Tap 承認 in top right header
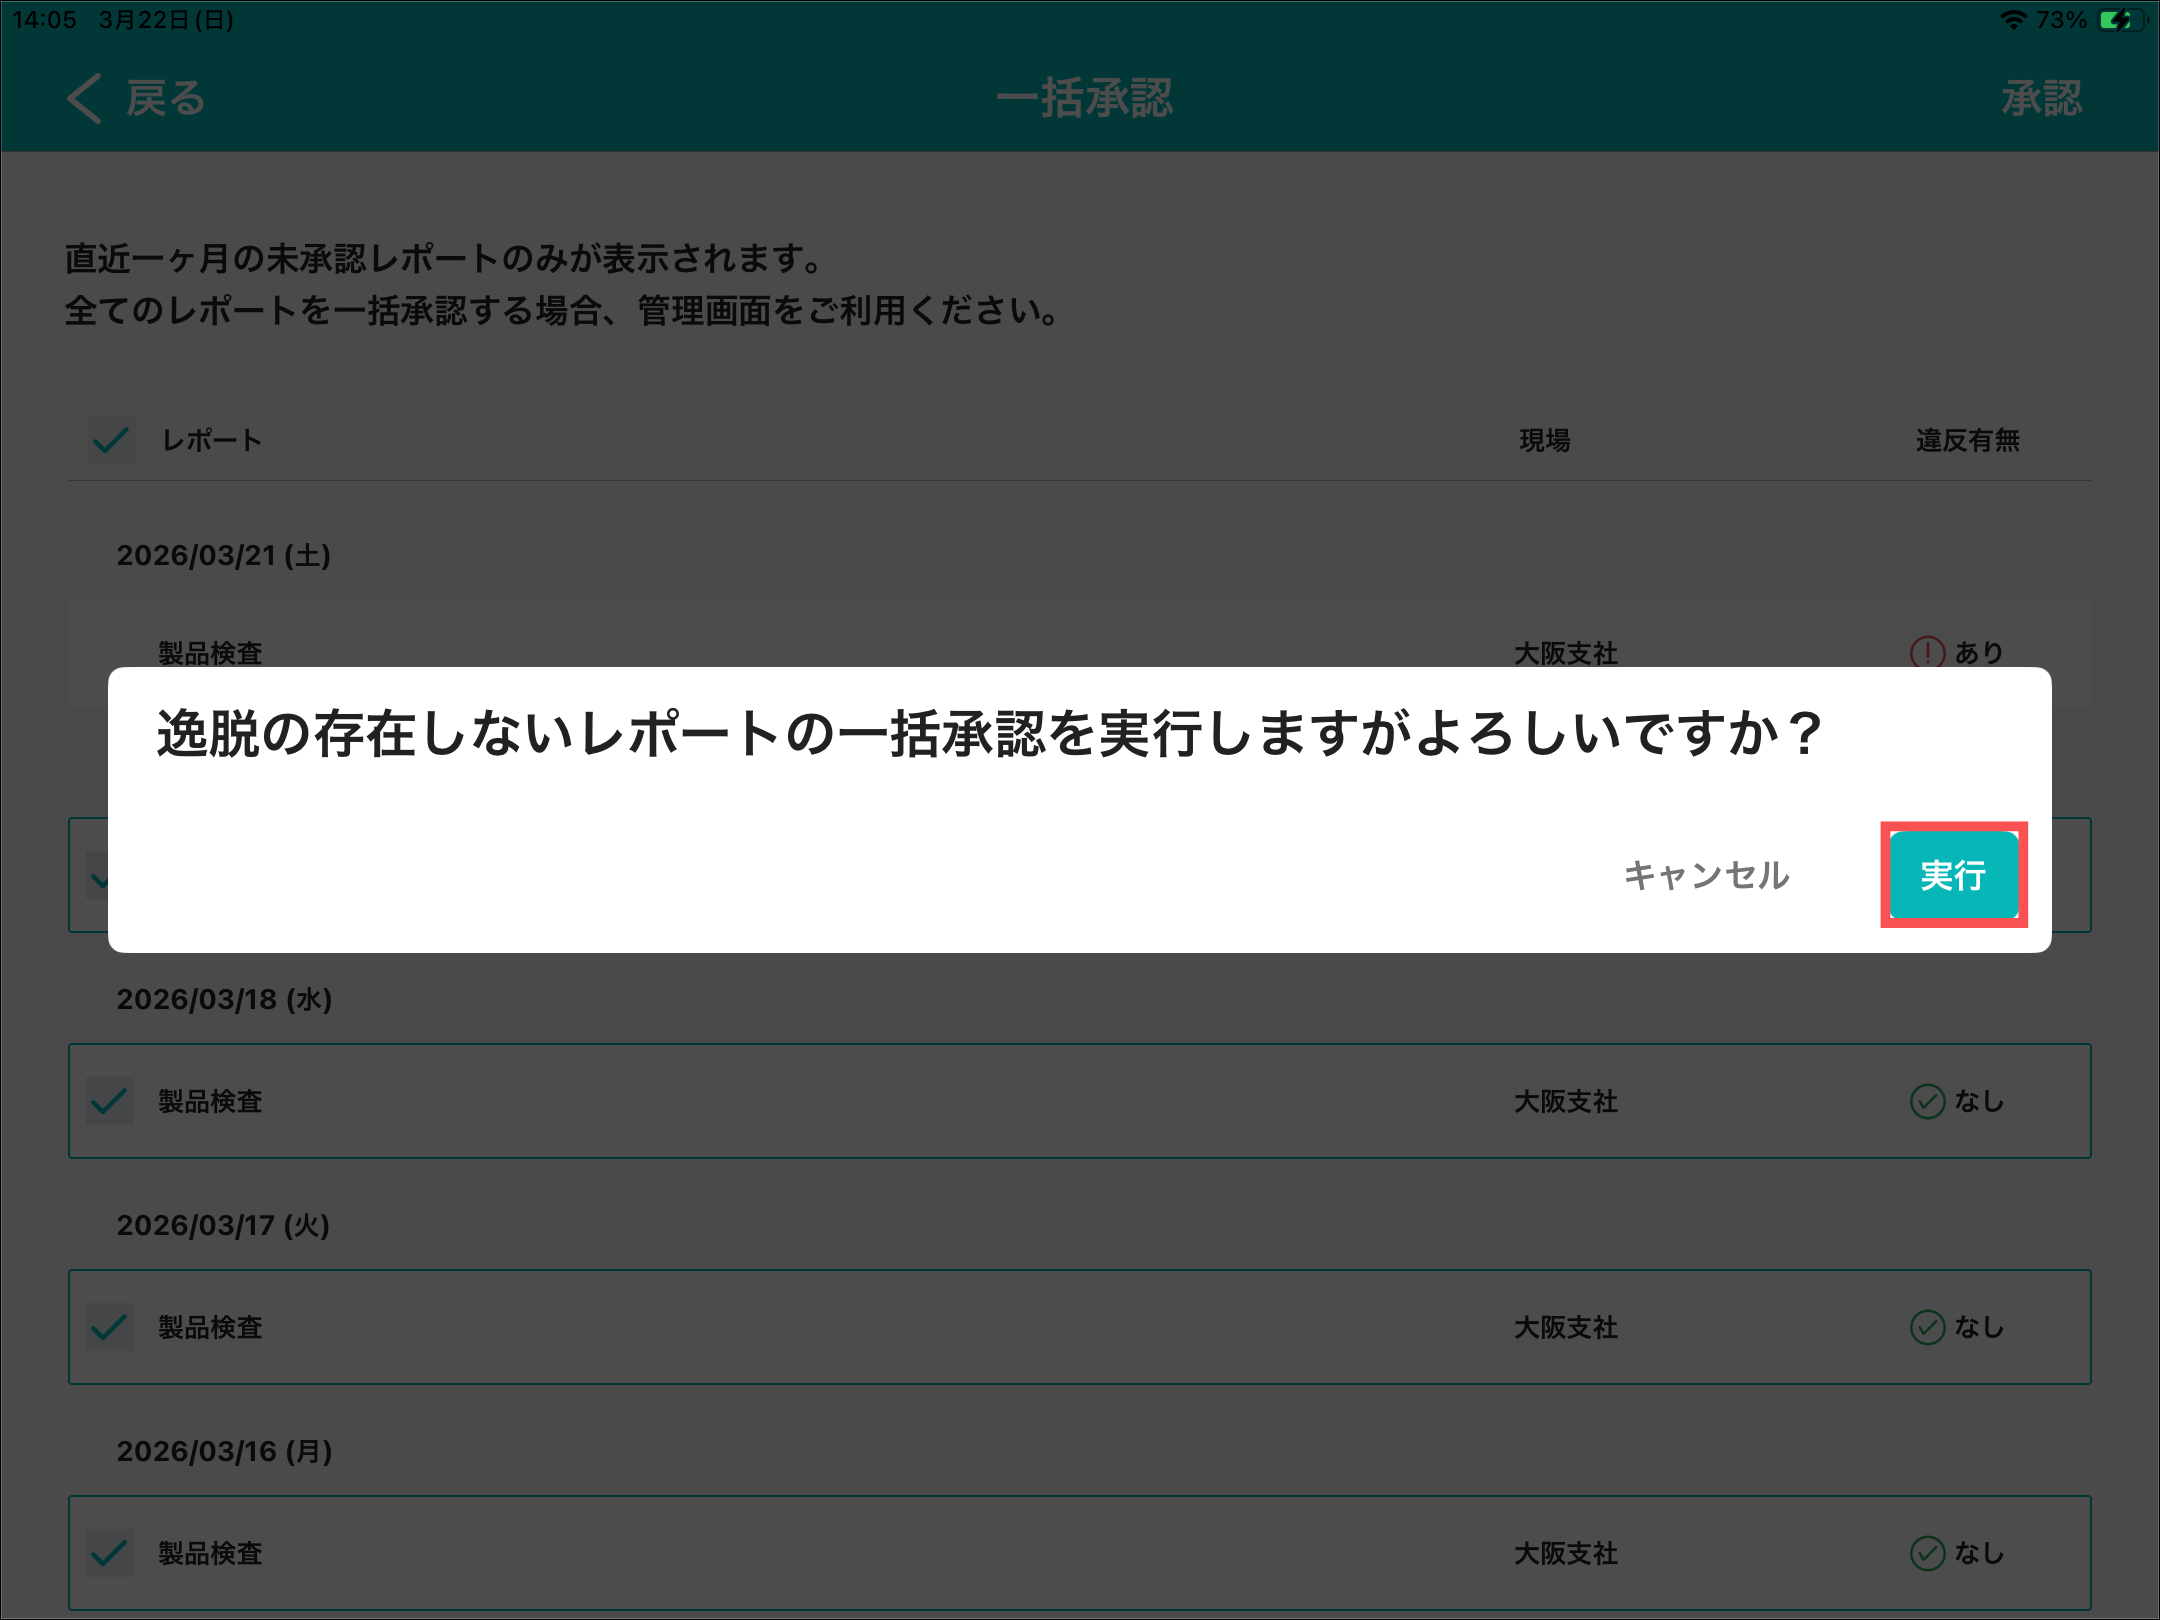 pyautogui.click(x=2040, y=99)
